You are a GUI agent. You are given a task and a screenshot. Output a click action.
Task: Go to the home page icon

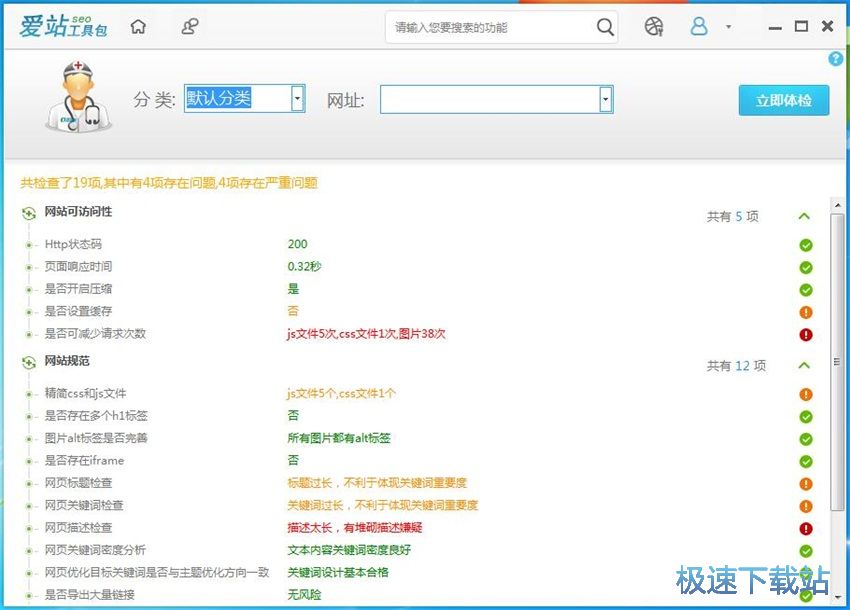(139, 26)
